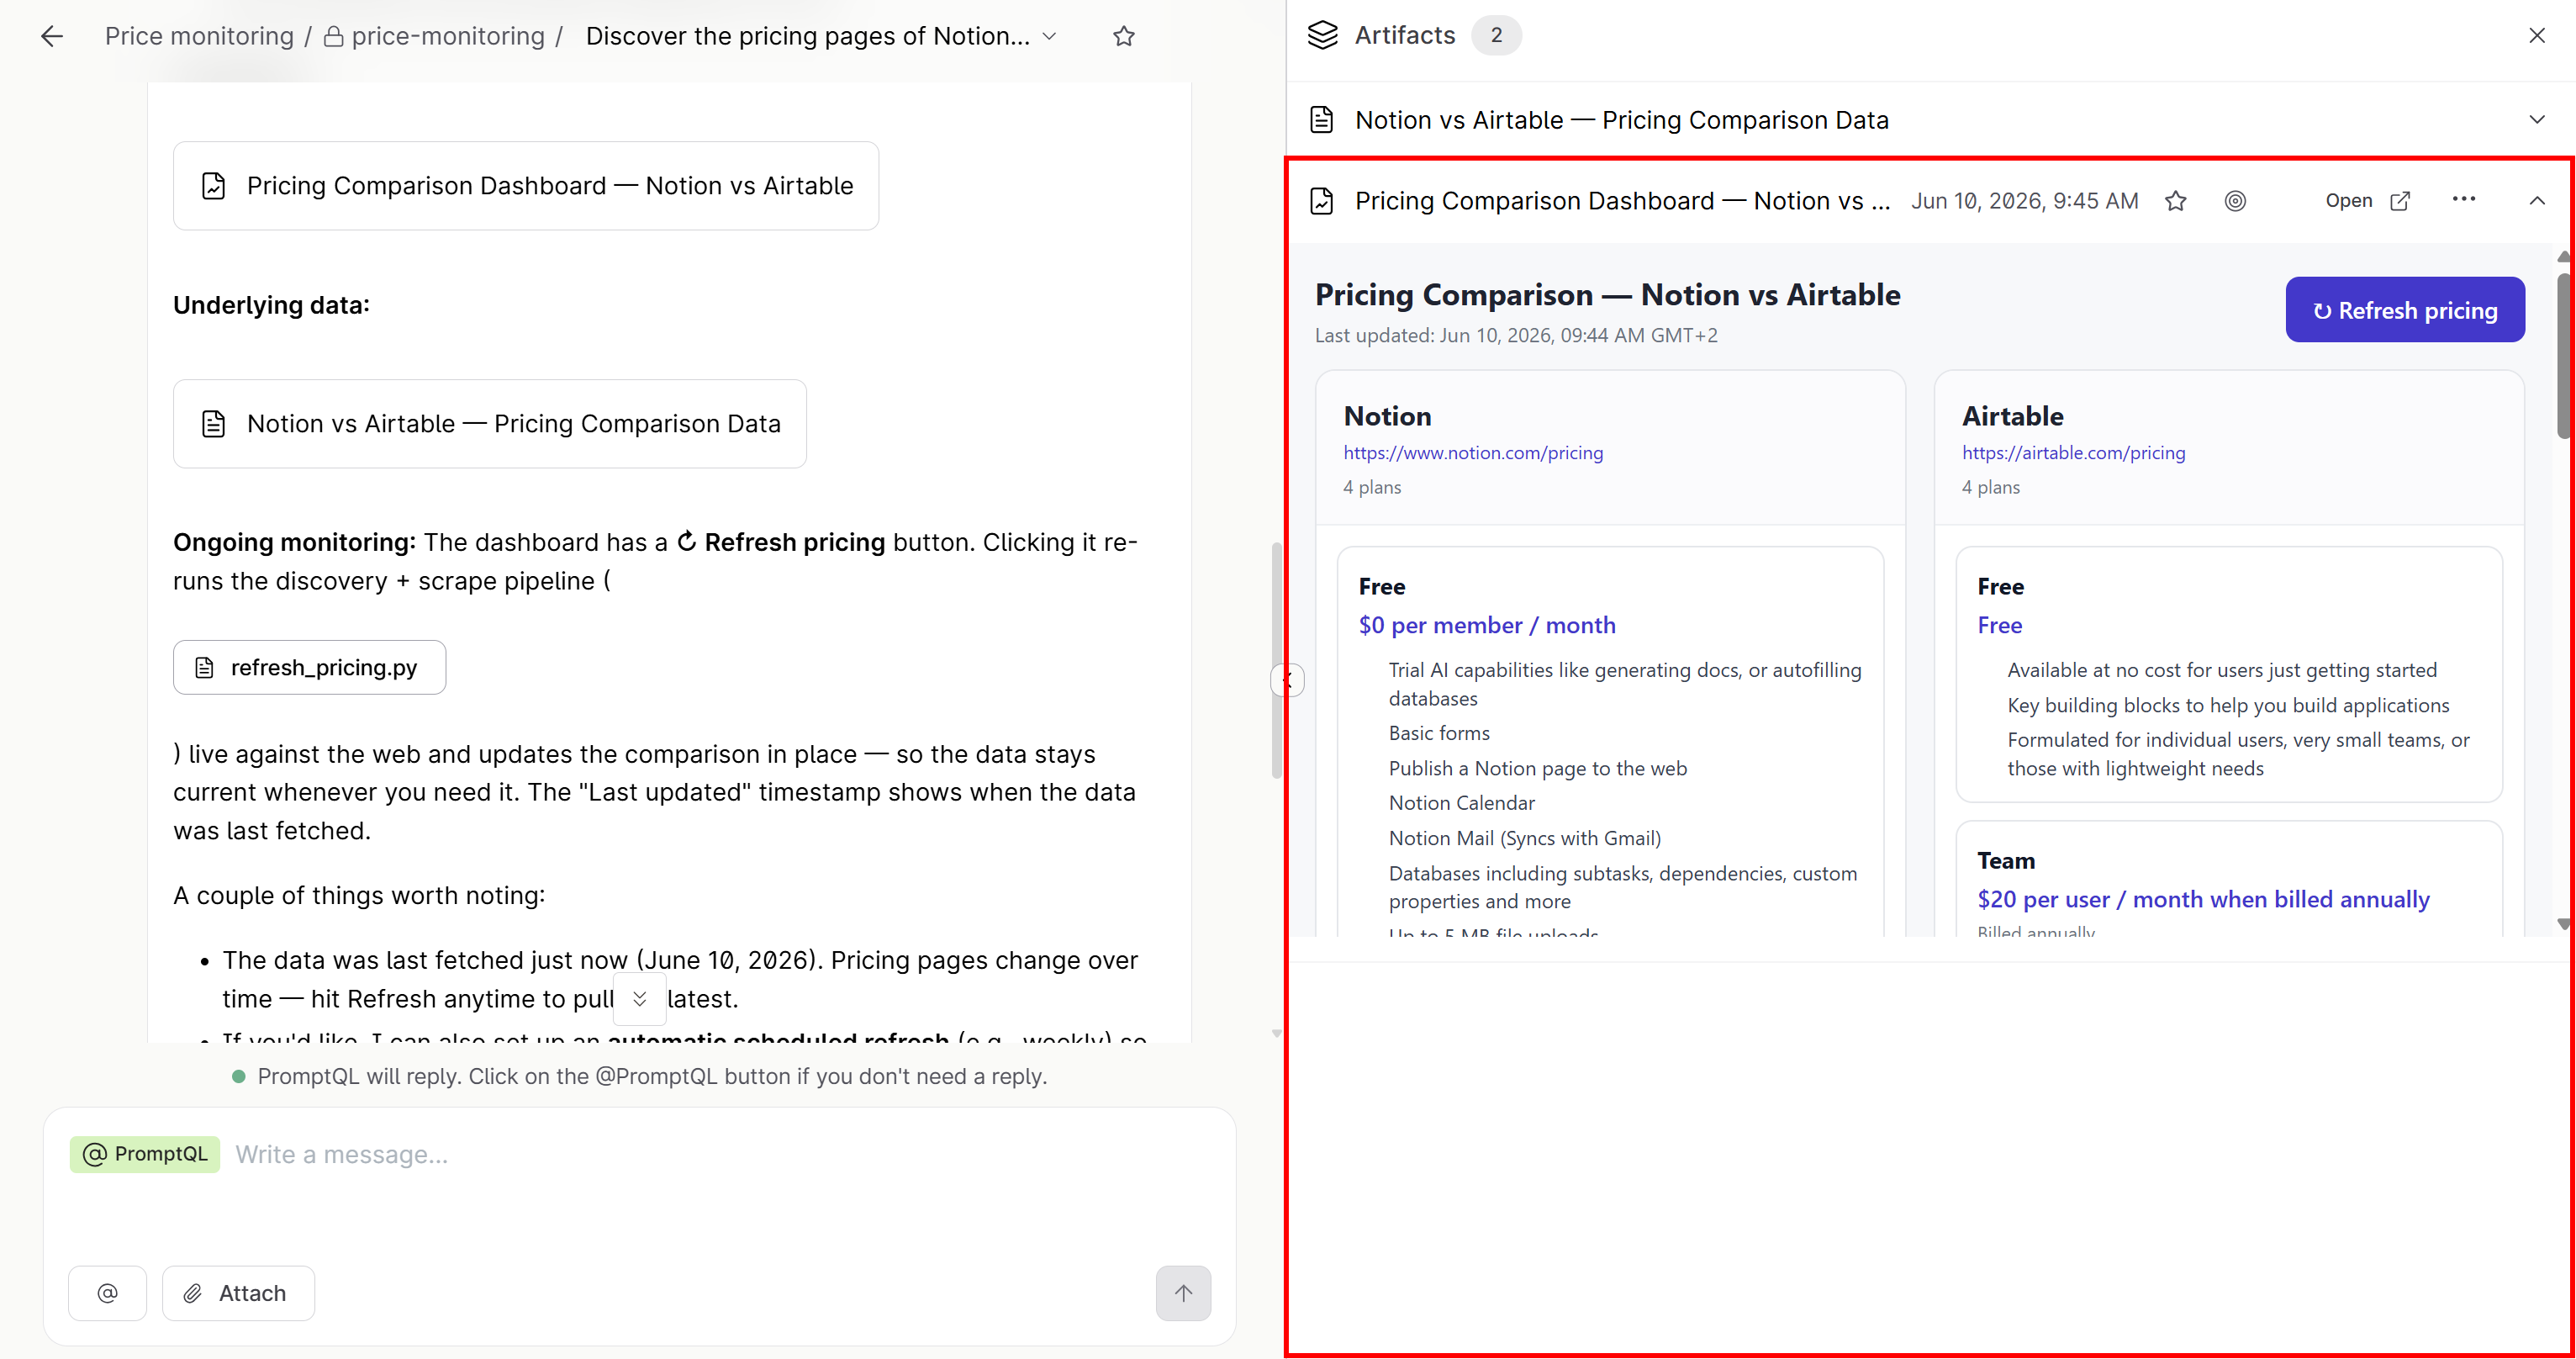Click '$0 per member / month' price

pos(1487,625)
